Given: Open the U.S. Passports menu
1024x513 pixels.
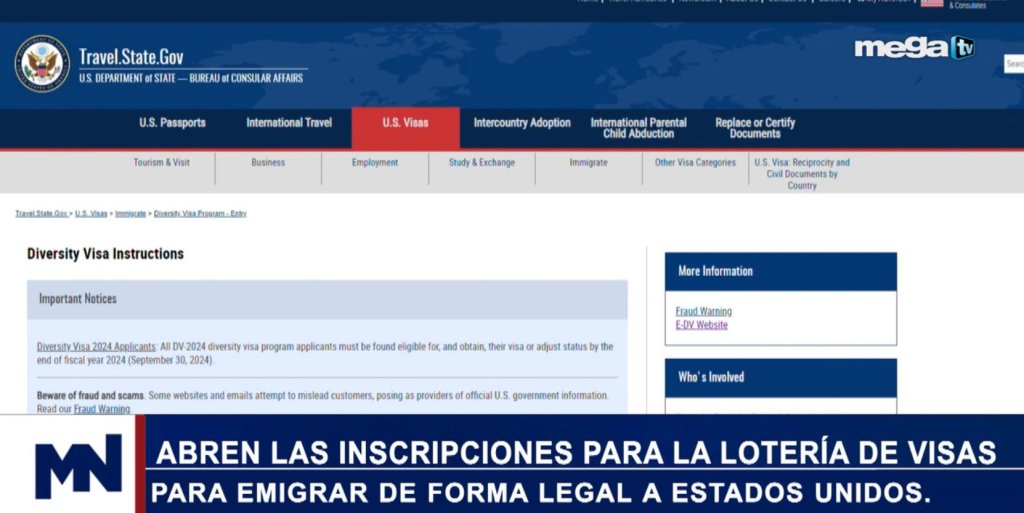Looking at the screenshot, I should 172,123.
